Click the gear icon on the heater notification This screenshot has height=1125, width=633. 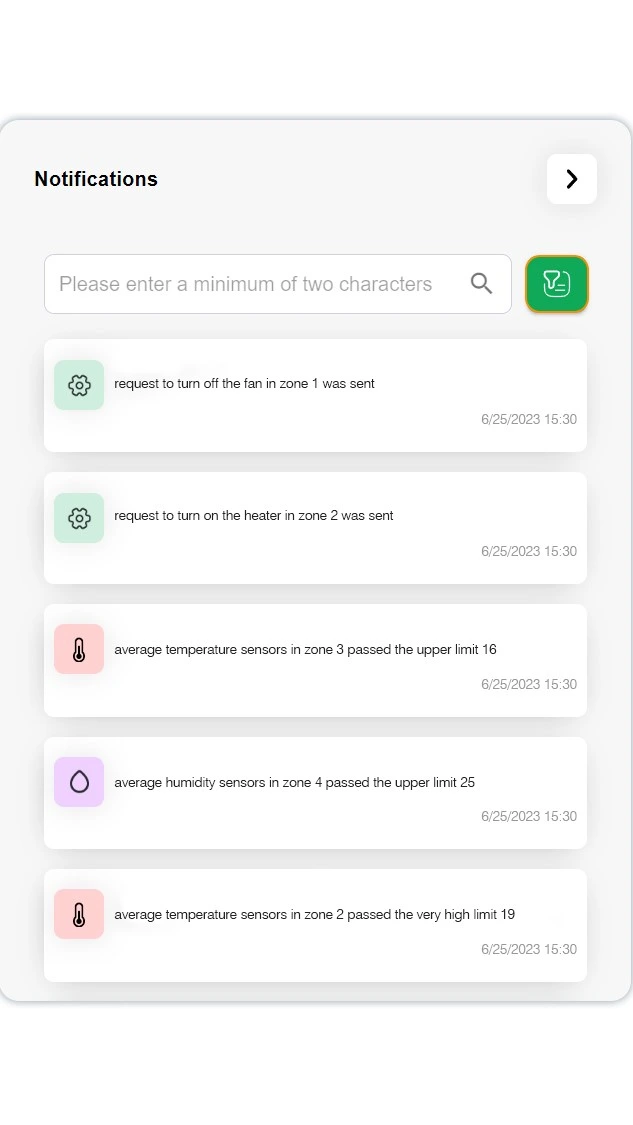coord(79,518)
